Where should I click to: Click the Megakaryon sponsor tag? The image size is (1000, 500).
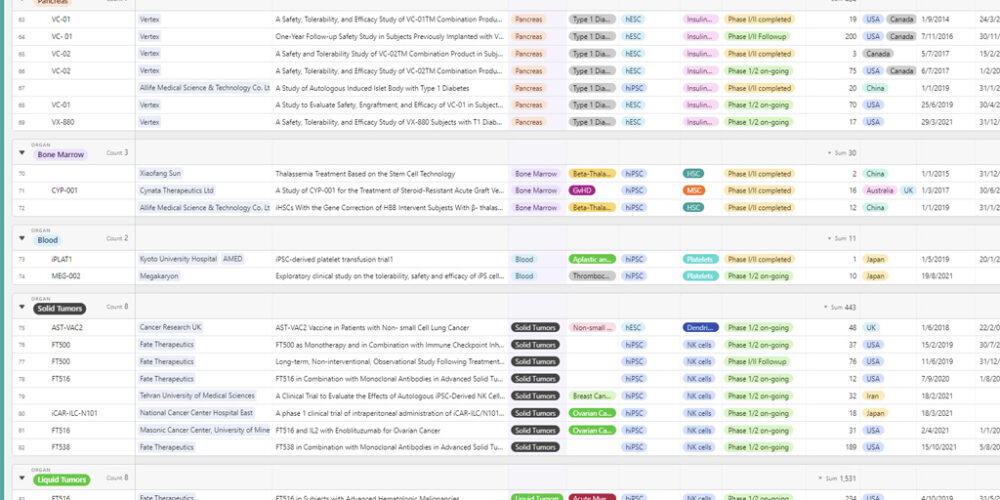[159, 276]
